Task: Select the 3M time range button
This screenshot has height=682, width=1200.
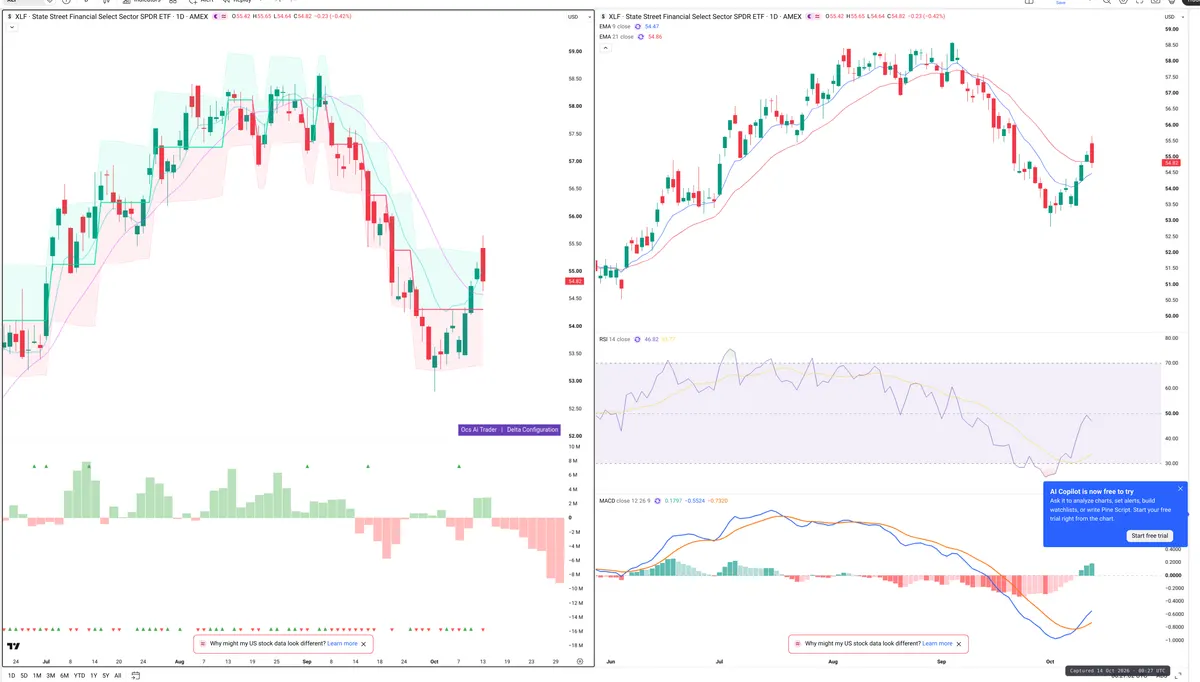Action: point(51,676)
